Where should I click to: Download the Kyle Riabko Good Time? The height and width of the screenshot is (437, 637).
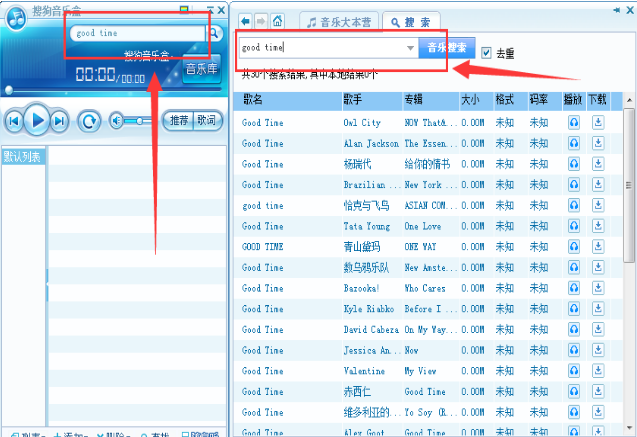pos(598,309)
